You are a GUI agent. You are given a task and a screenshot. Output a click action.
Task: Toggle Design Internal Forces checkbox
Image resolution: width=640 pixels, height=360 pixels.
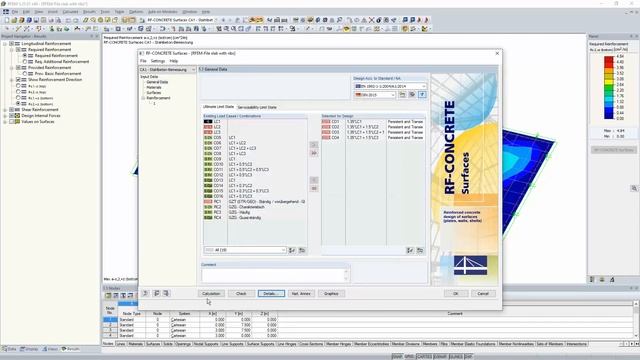[11, 116]
